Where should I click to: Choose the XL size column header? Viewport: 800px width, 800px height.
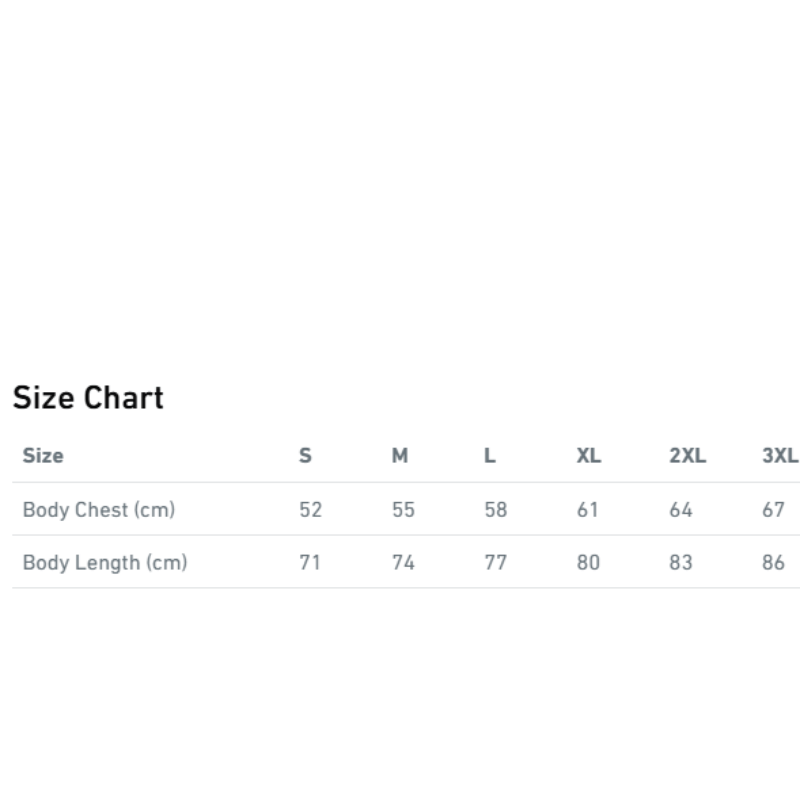coord(589,456)
